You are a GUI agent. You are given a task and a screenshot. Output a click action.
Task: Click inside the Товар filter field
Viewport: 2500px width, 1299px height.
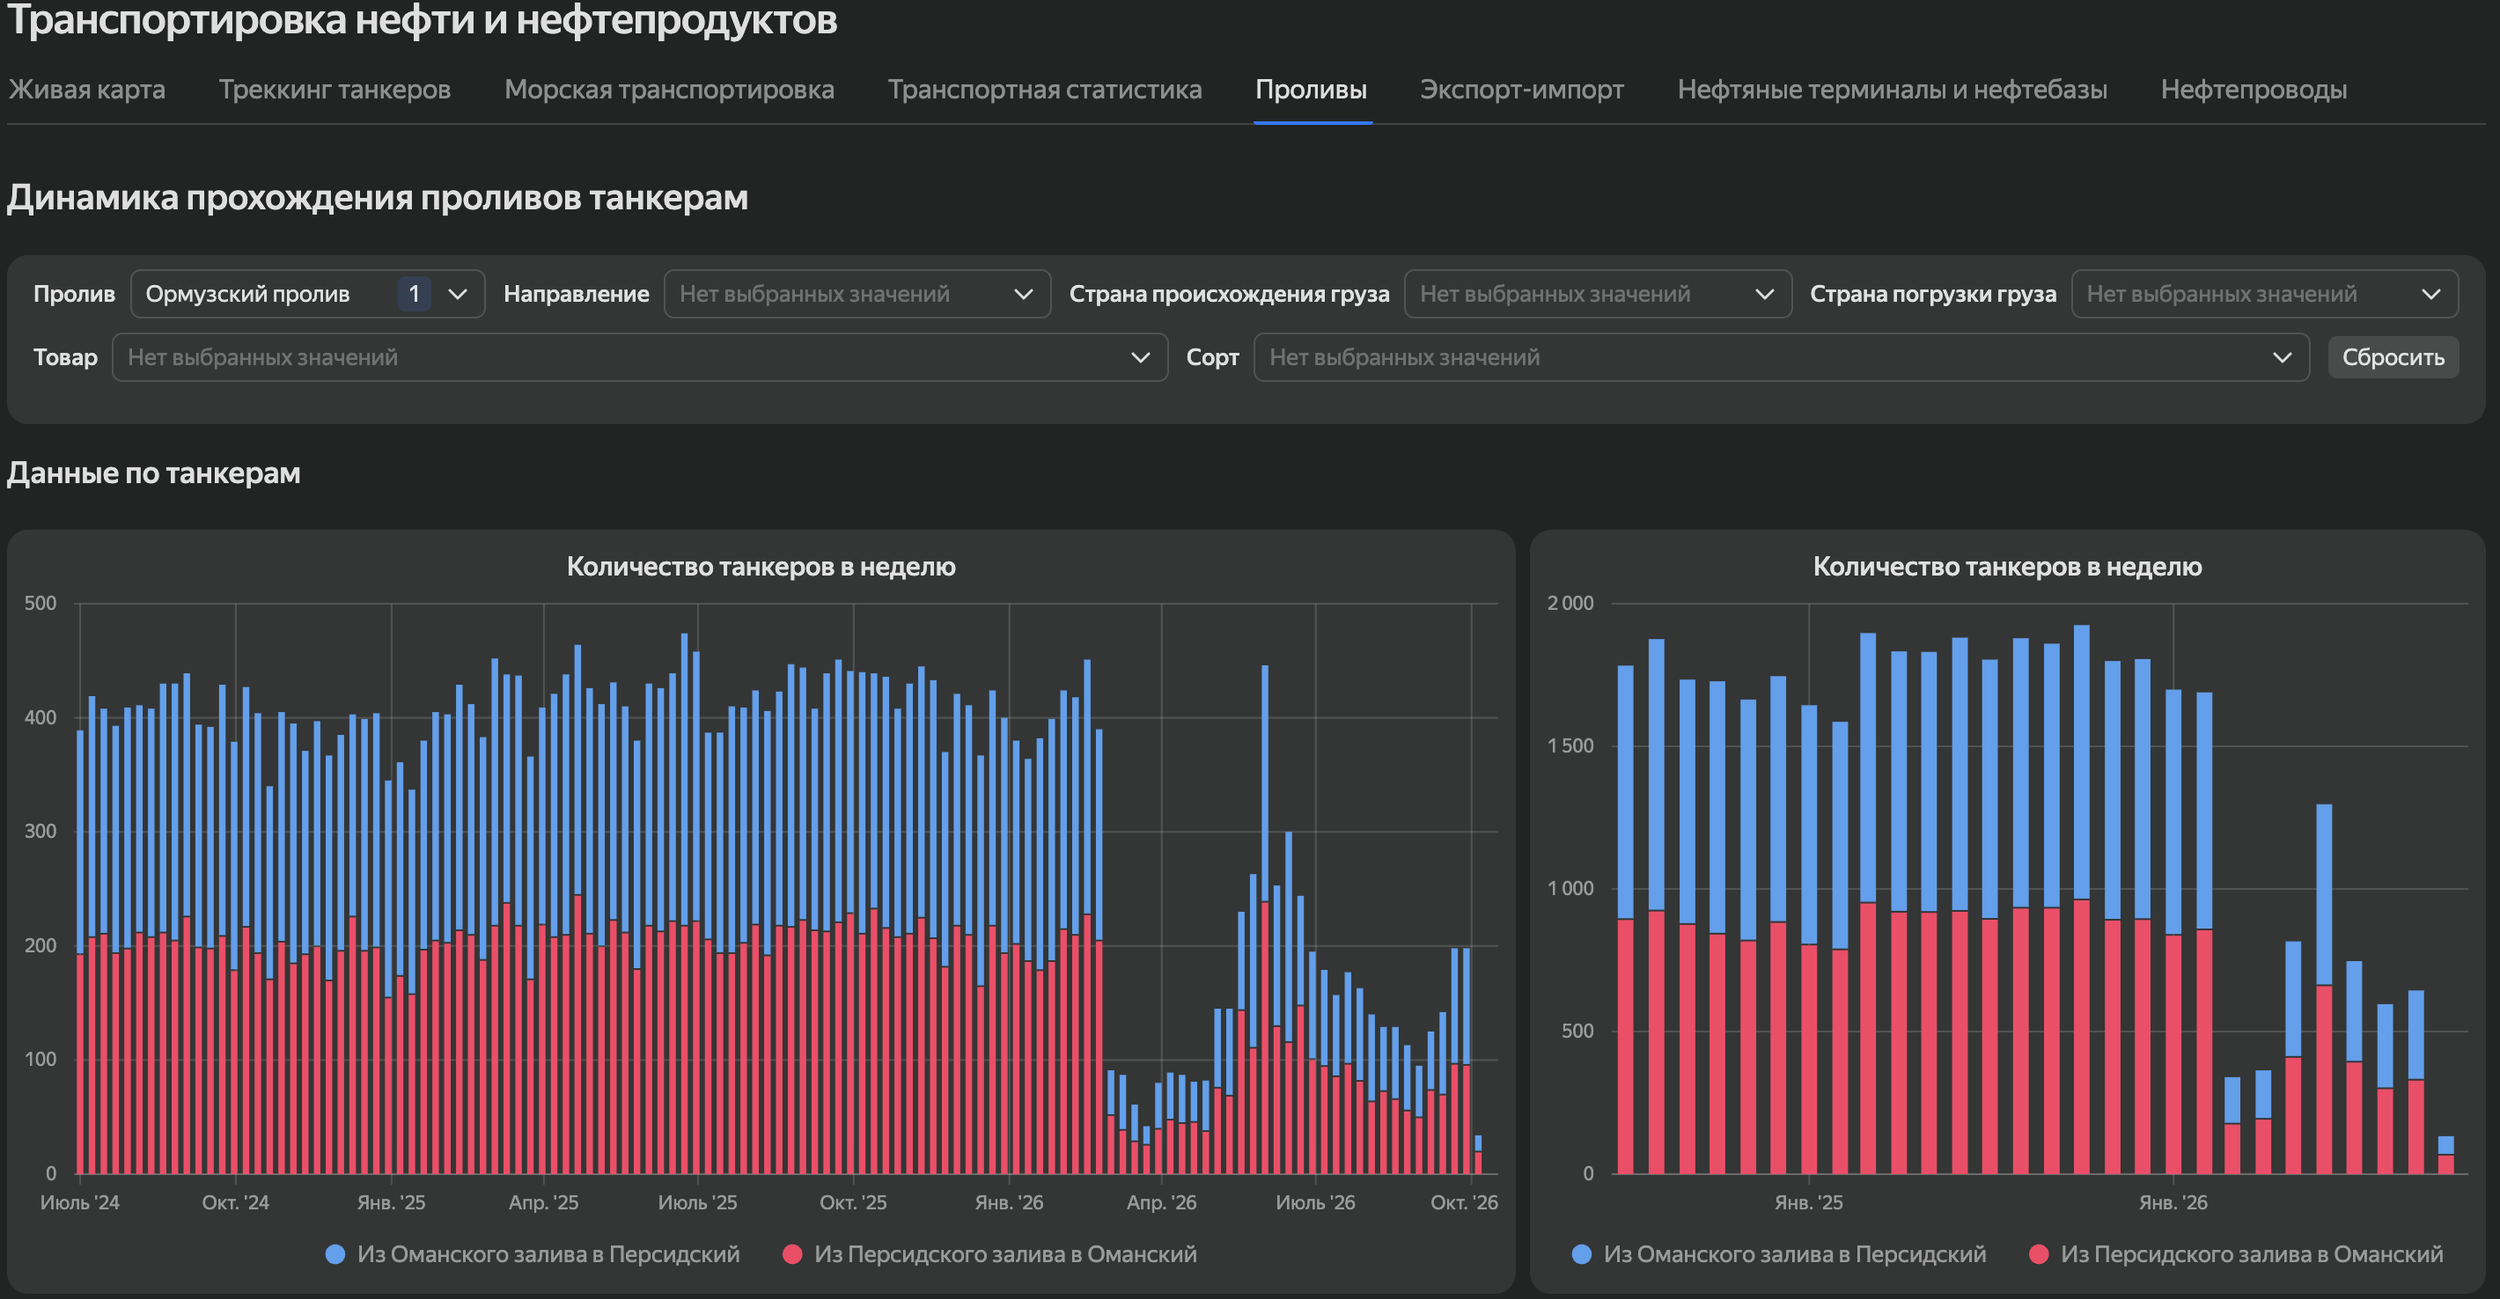pyautogui.click(x=640, y=357)
